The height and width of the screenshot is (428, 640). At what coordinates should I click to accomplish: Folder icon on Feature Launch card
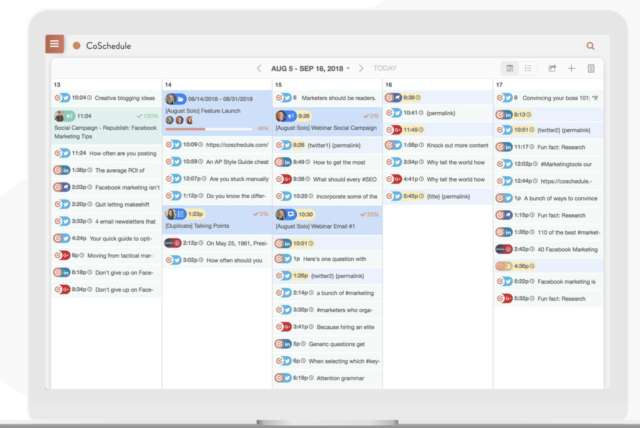(181, 99)
